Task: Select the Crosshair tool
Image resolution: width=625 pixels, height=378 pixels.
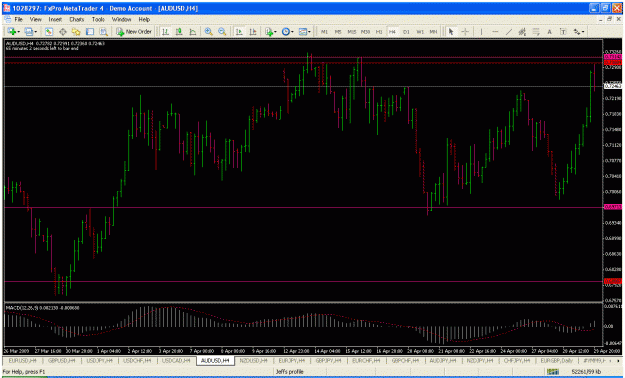Action: click(465, 32)
